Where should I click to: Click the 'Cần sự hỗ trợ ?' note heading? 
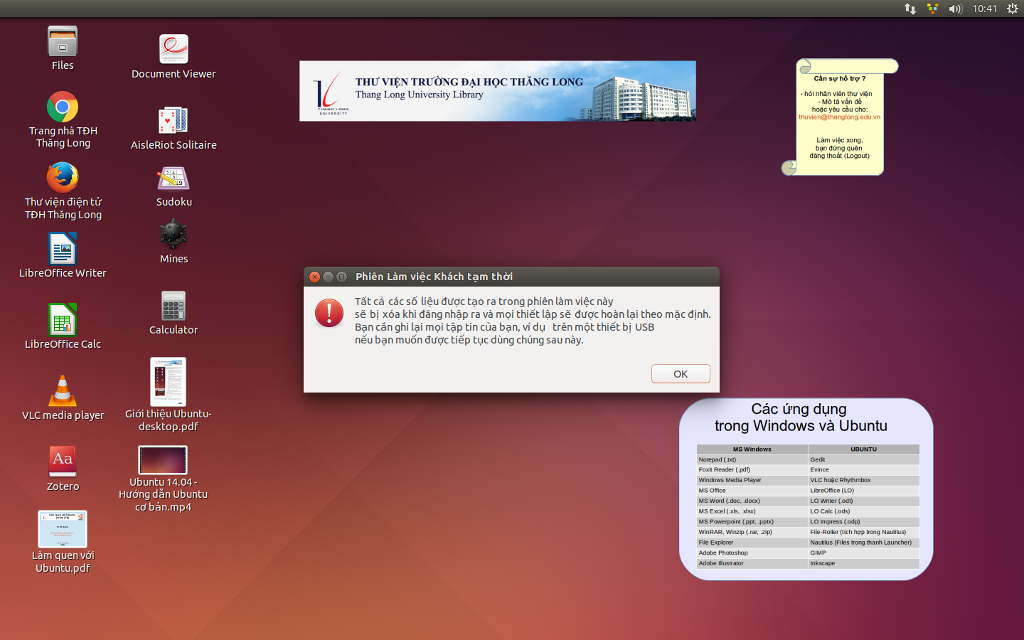click(839, 78)
